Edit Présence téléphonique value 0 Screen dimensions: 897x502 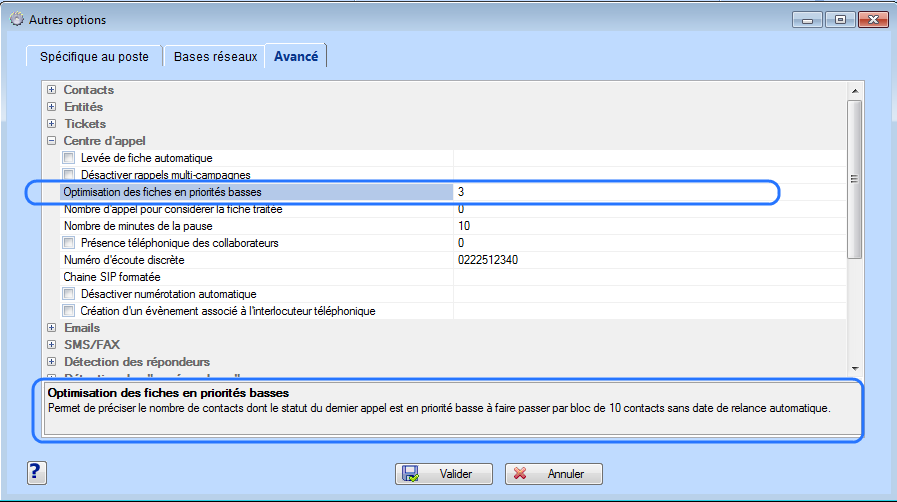click(650, 243)
